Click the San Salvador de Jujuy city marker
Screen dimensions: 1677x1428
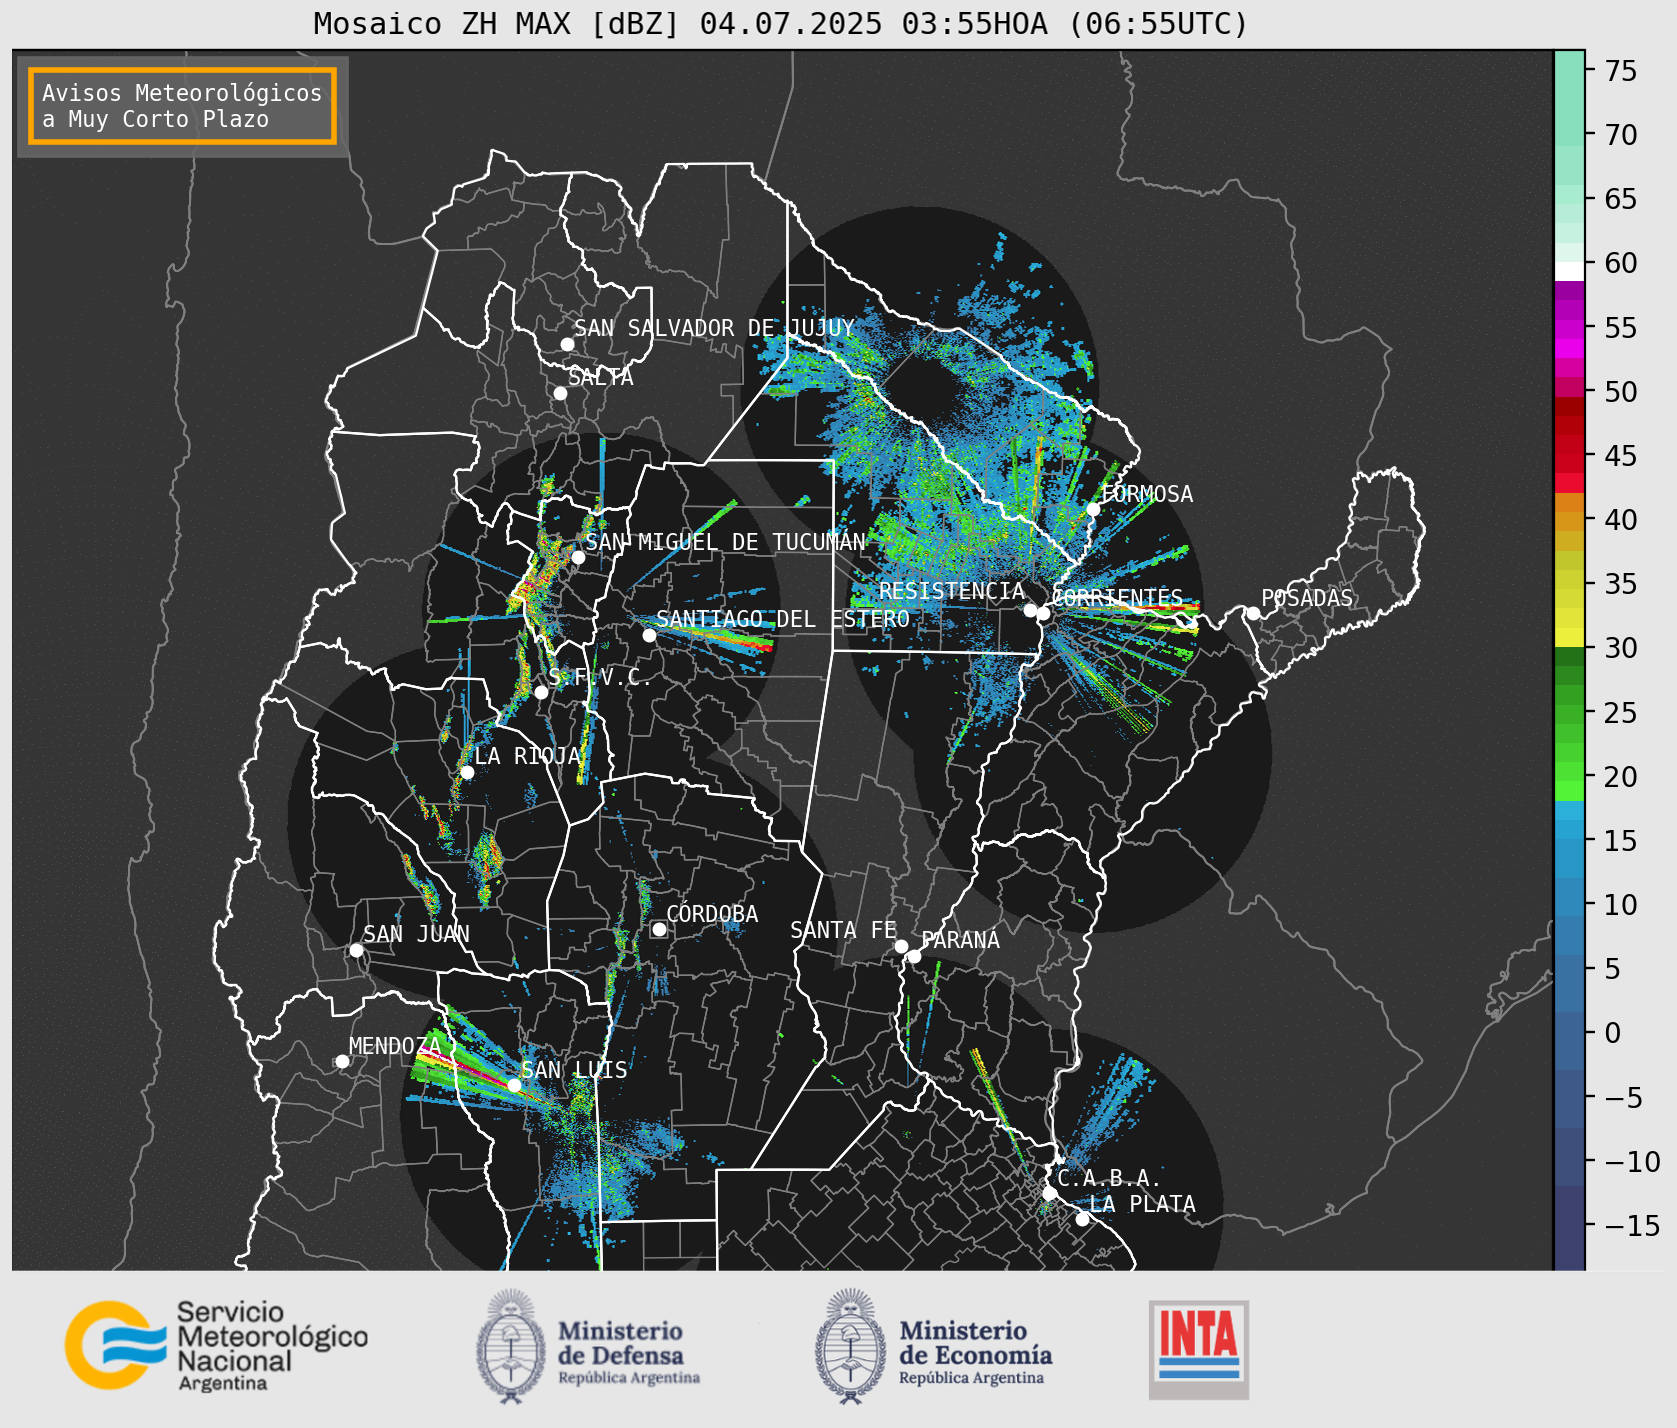[x=567, y=344]
